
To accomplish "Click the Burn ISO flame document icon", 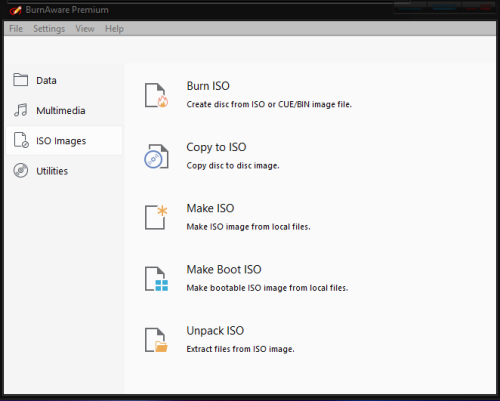I will pyautogui.click(x=156, y=95).
